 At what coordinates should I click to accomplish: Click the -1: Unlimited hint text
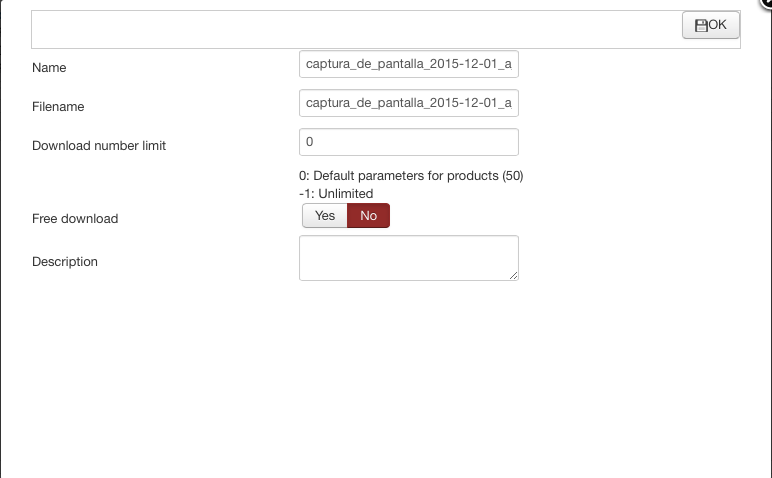(x=336, y=193)
